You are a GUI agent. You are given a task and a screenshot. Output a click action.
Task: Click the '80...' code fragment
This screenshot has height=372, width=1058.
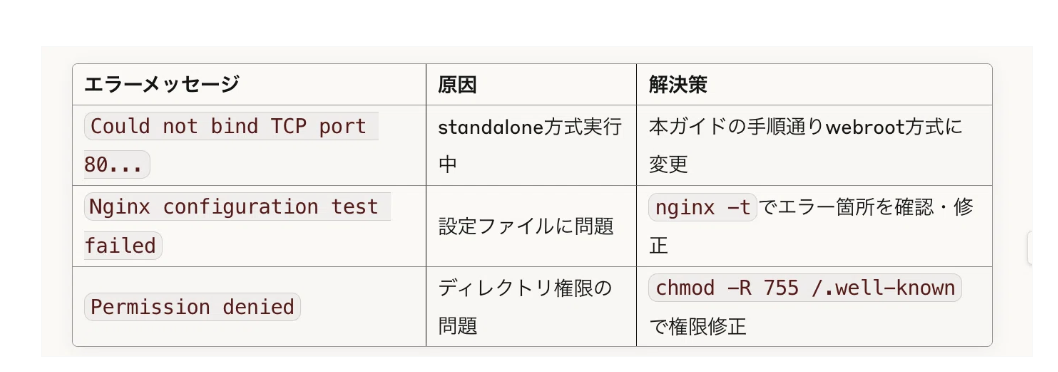coord(117,165)
